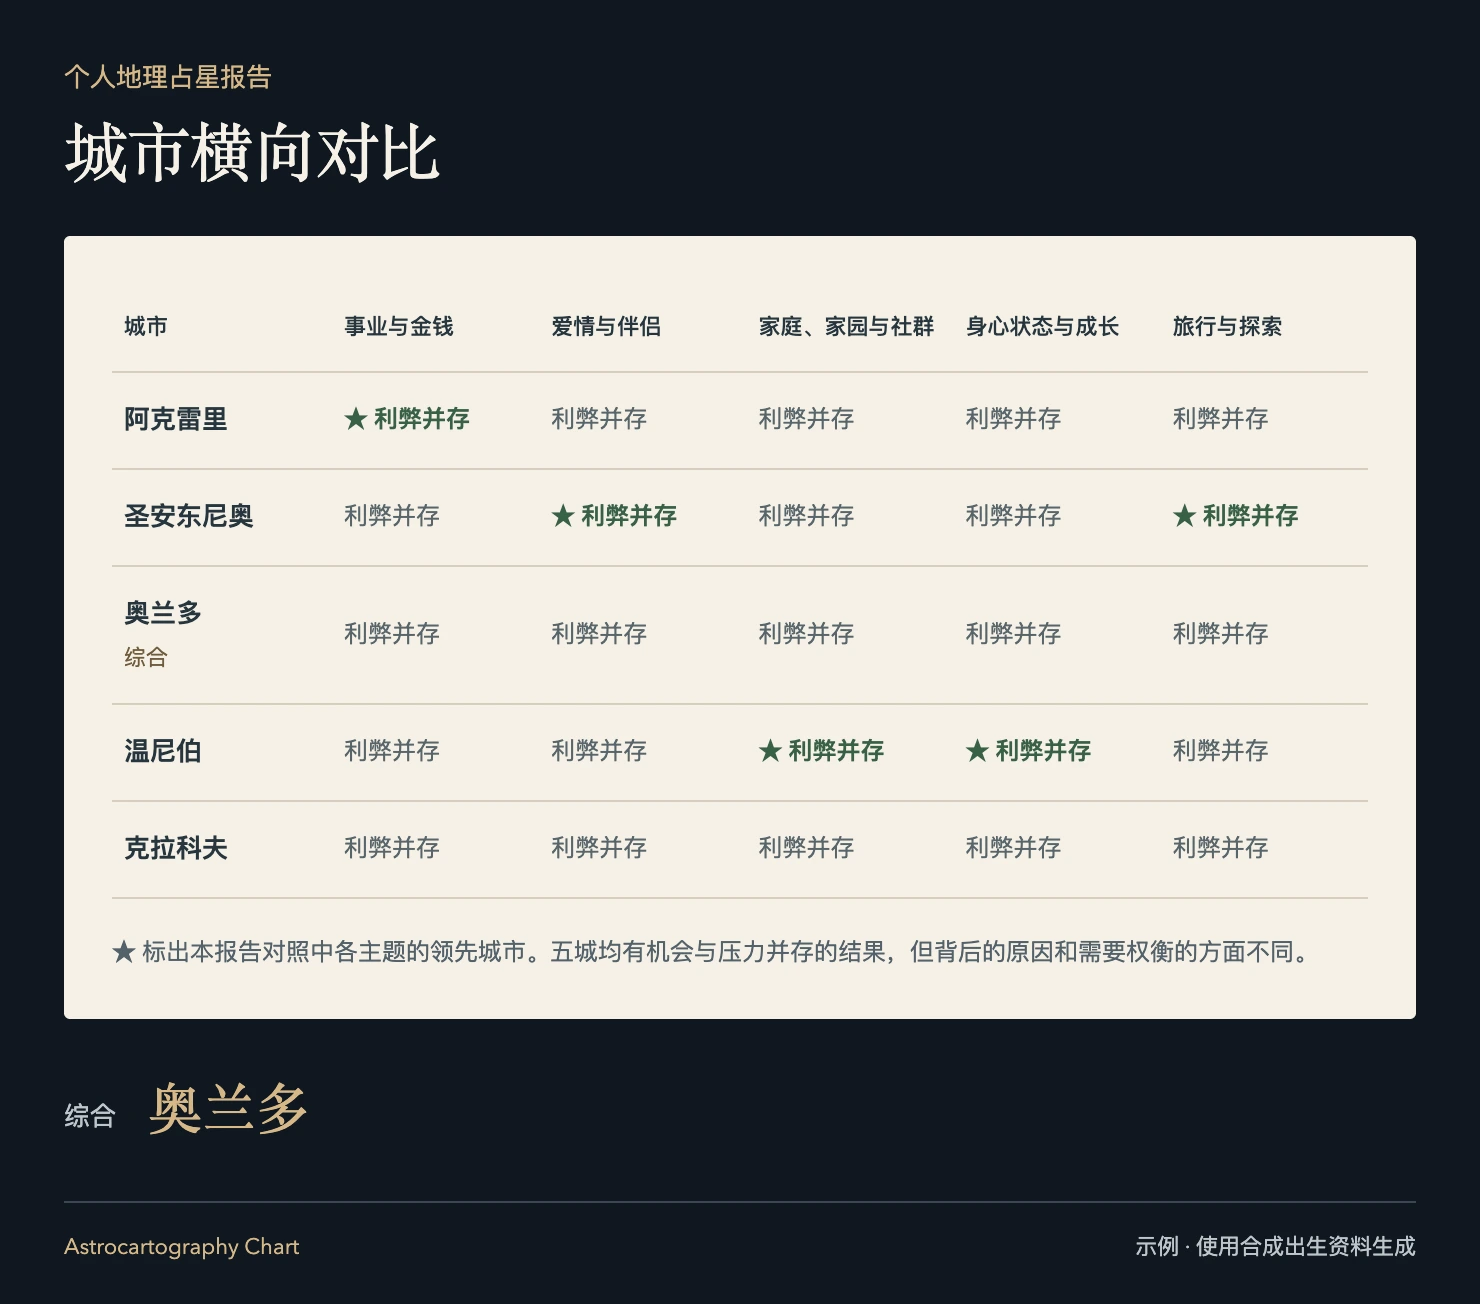Click 克拉科夫's 身心状态与成长 cell
The width and height of the screenshot is (1480, 1304).
(1013, 848)
